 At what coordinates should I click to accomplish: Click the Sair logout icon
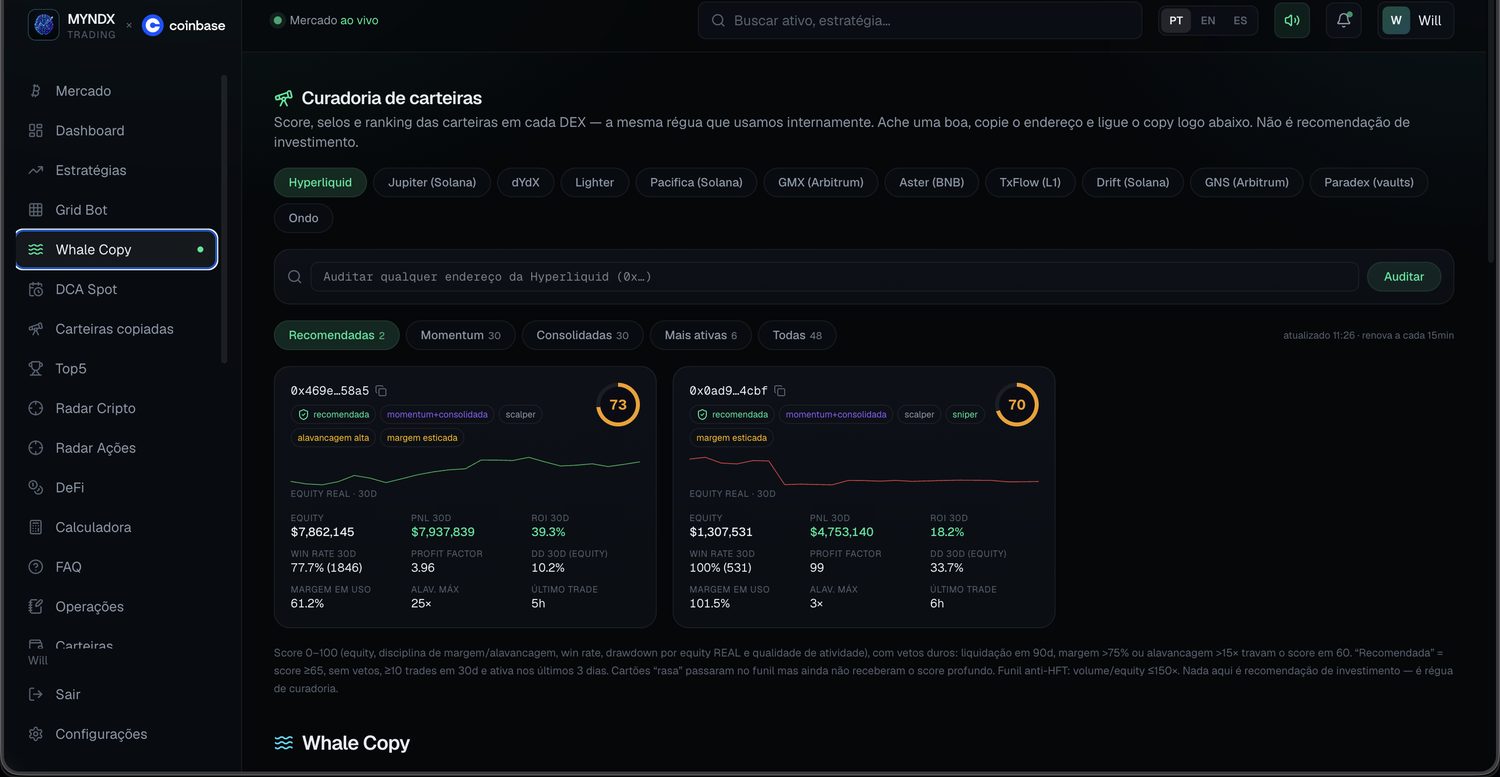point(36,694)
